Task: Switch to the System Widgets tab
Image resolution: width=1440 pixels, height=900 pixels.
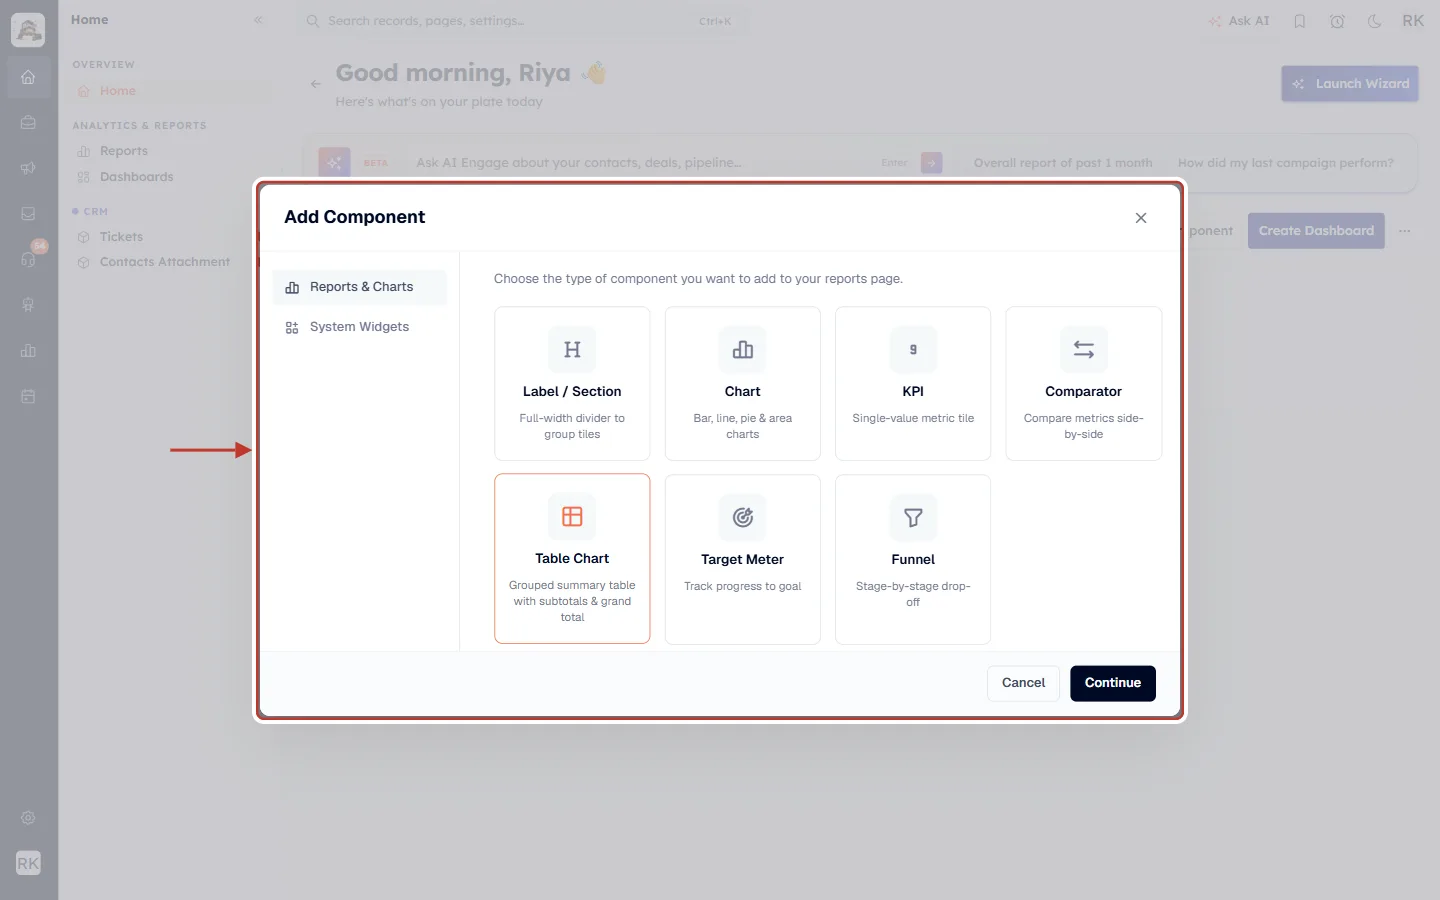Action: [360, 327]
